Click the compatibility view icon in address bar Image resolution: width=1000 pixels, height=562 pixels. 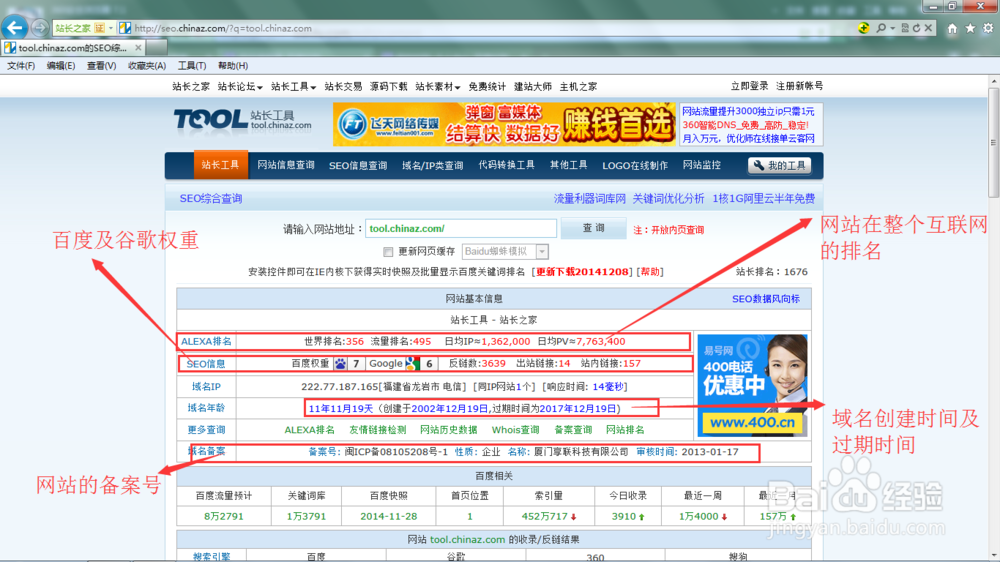[904, 28]
